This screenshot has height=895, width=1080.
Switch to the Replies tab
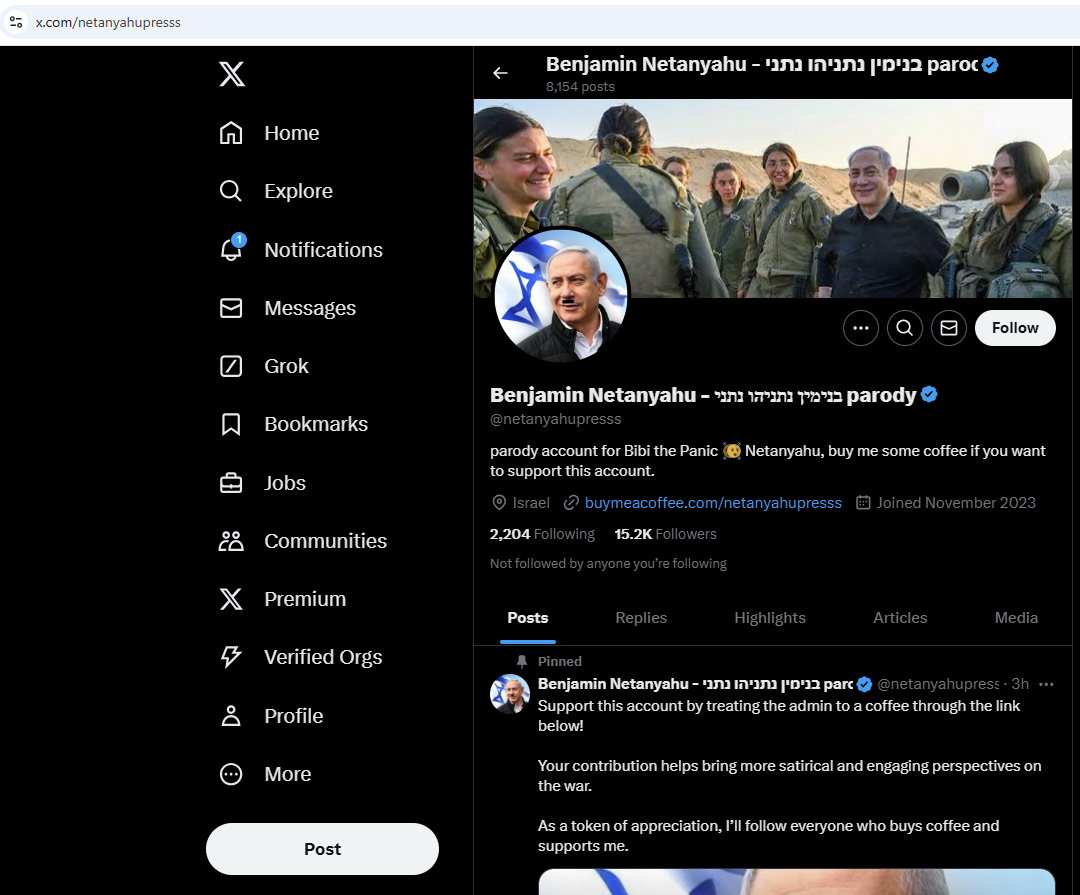(641, 618)
